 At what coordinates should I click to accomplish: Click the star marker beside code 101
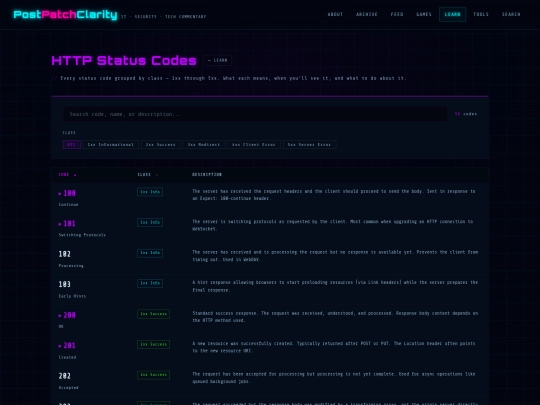60,224
